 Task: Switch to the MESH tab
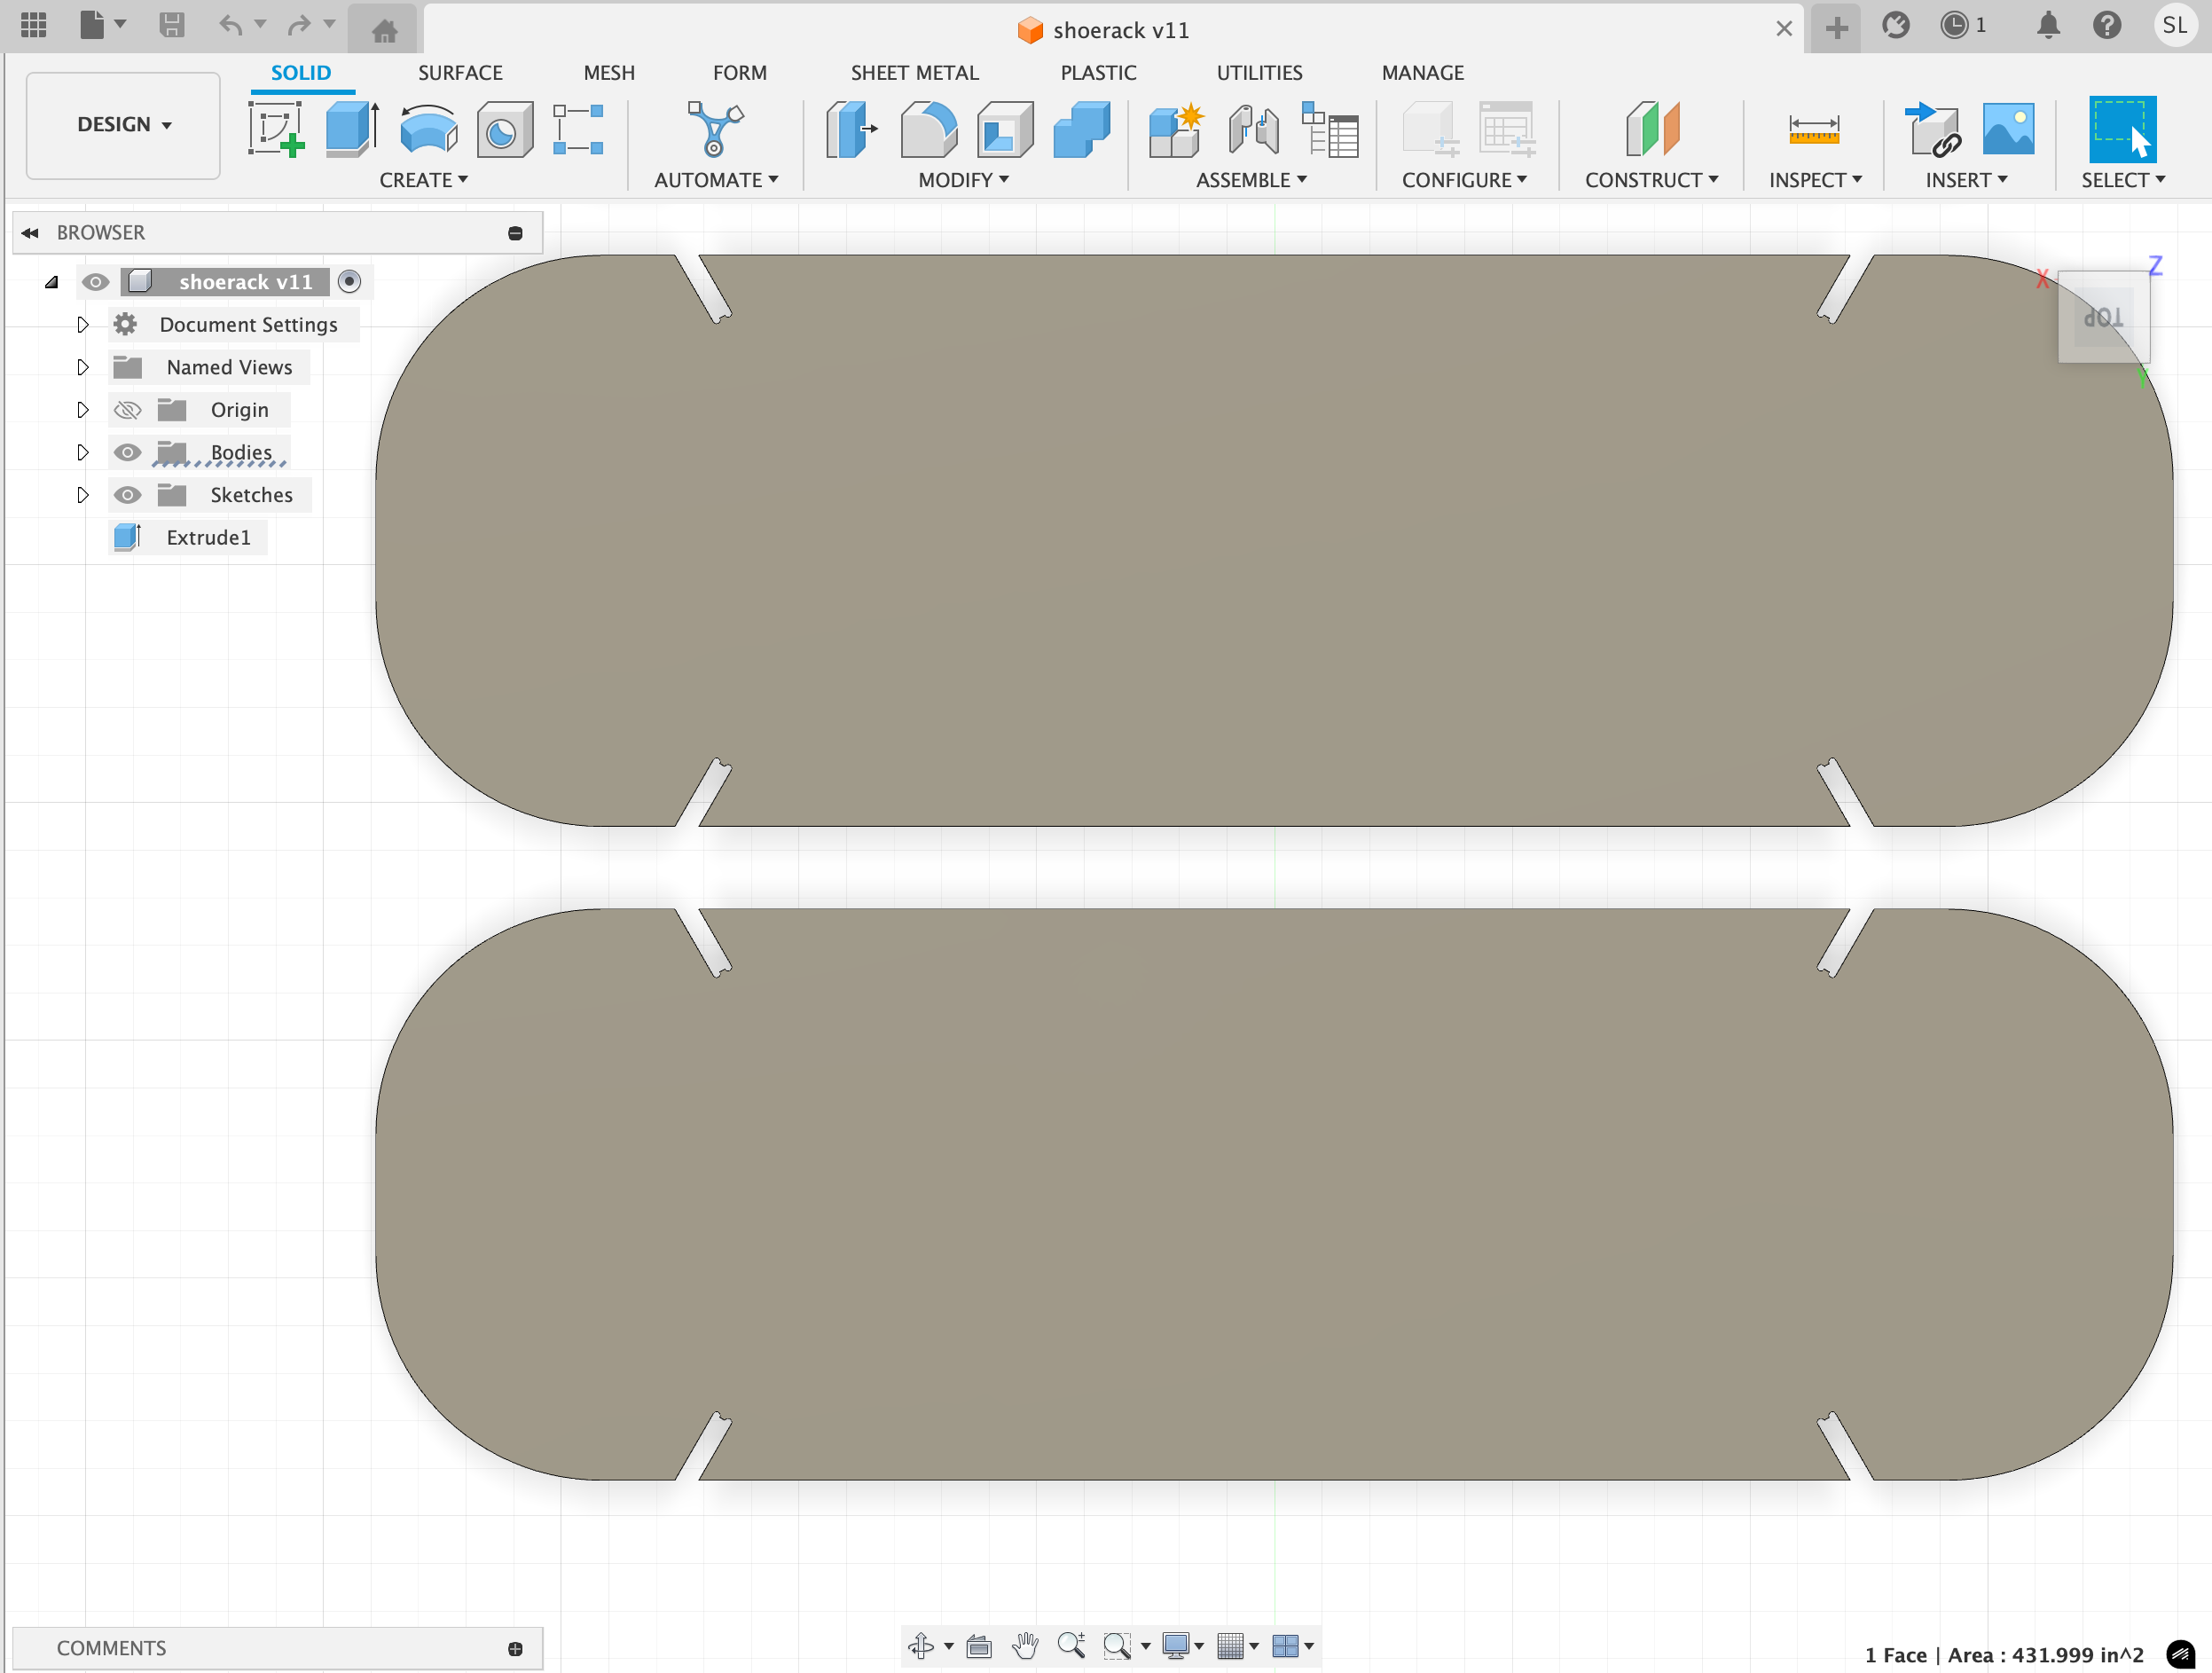click(609, 73)
